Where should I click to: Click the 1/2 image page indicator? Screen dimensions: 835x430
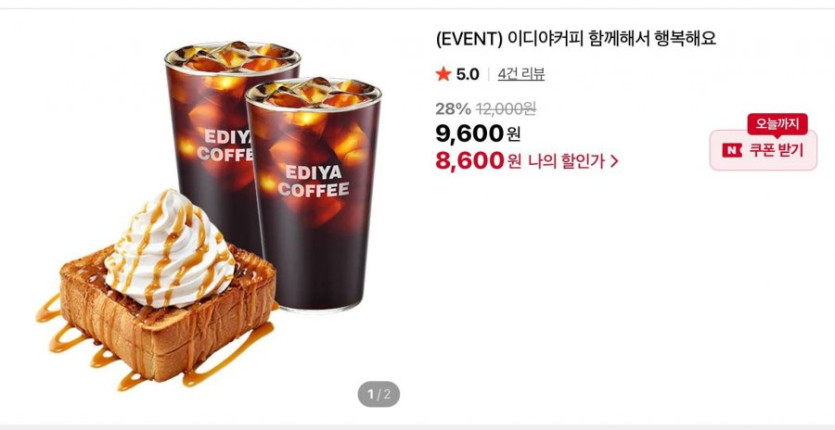click(x=379, y=394)
